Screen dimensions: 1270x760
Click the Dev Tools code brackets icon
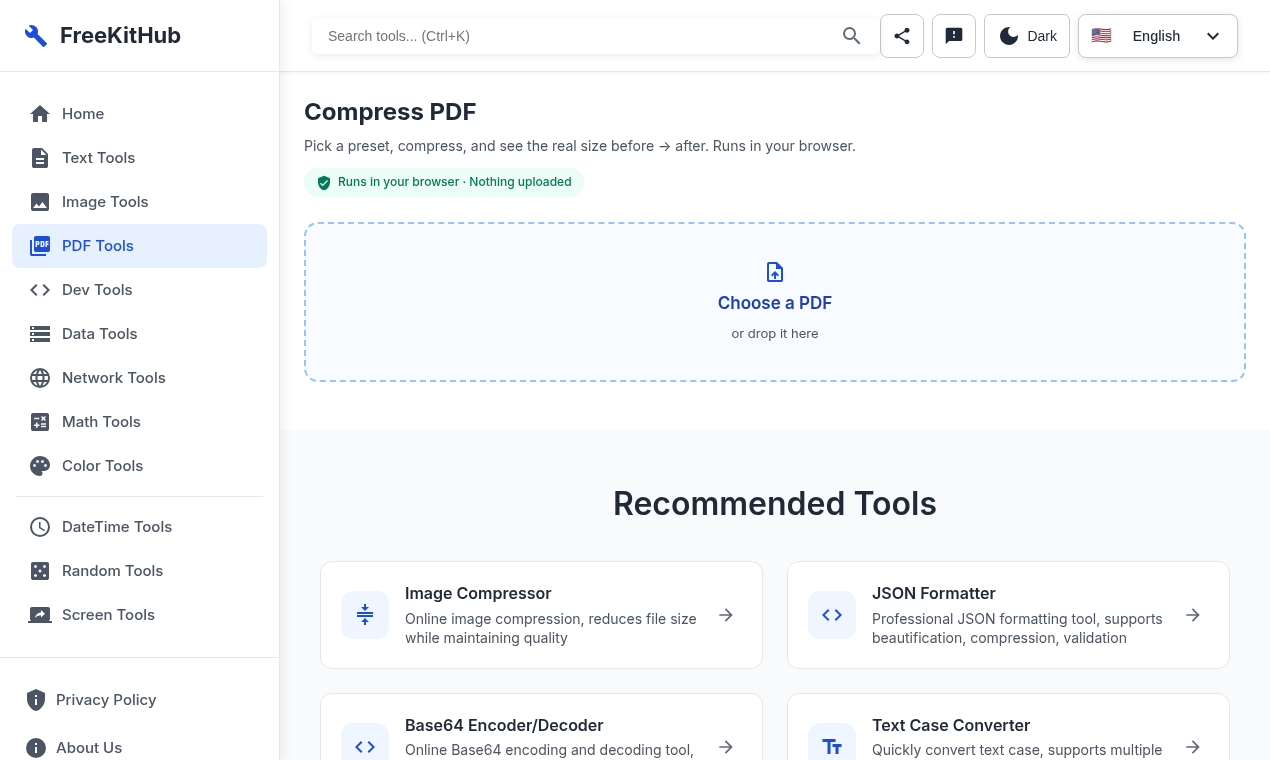40,290
